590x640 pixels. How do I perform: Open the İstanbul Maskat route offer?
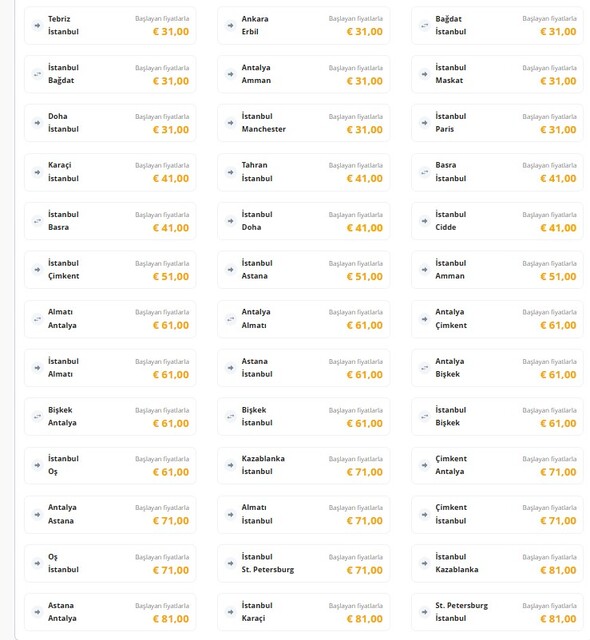click(x=497, y=74)
